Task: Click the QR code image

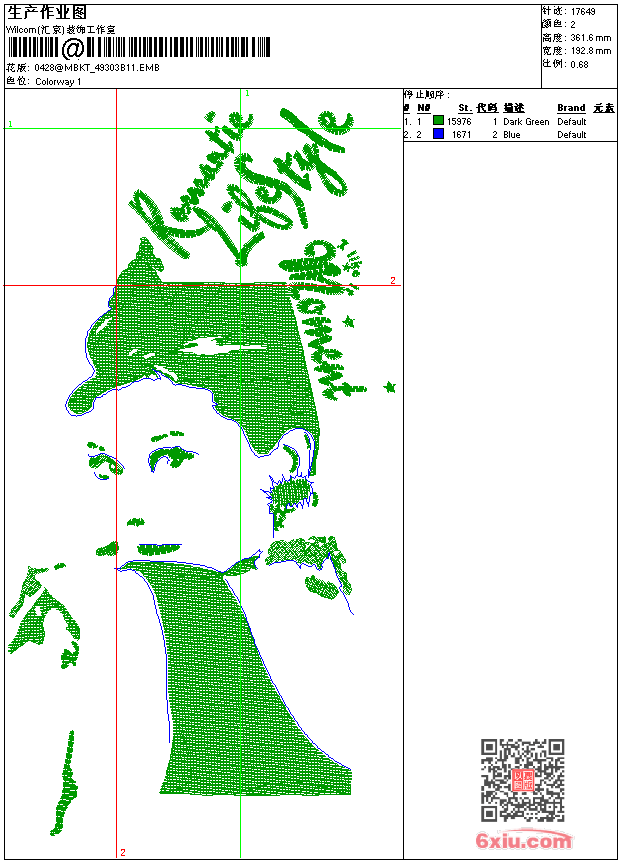Action: (x=523, y=780)
